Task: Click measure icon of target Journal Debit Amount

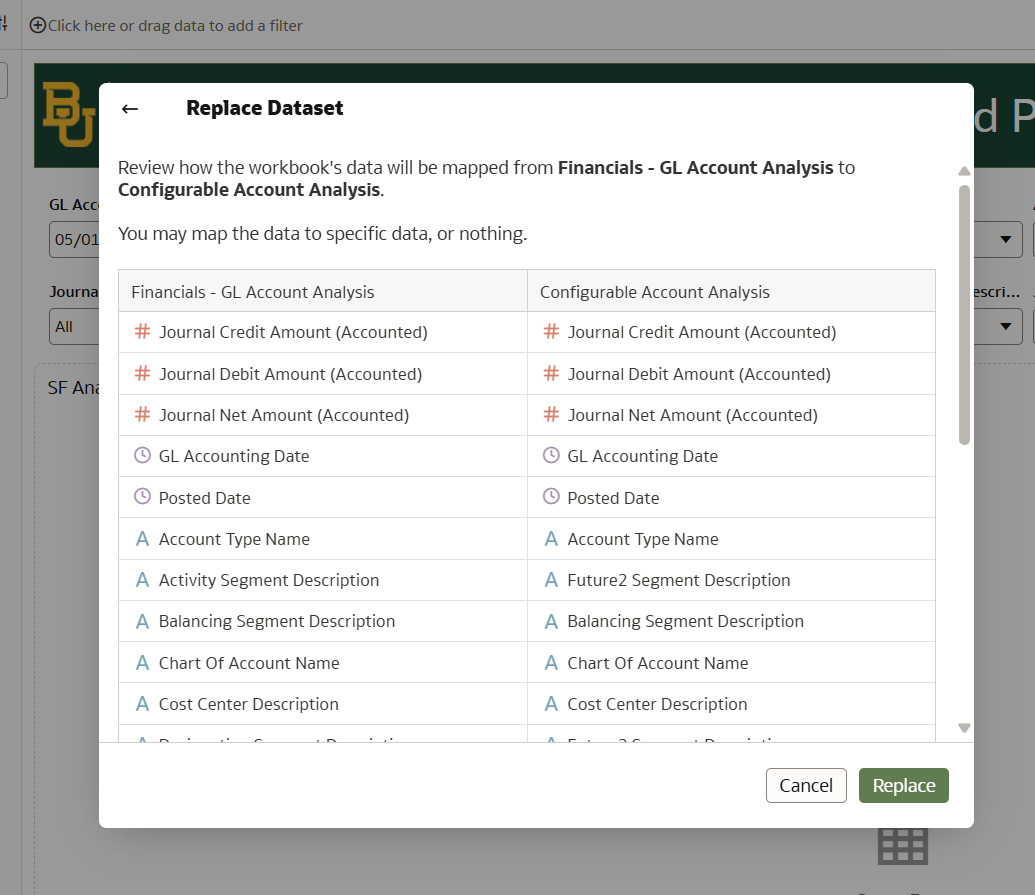Action: (551, 374)
